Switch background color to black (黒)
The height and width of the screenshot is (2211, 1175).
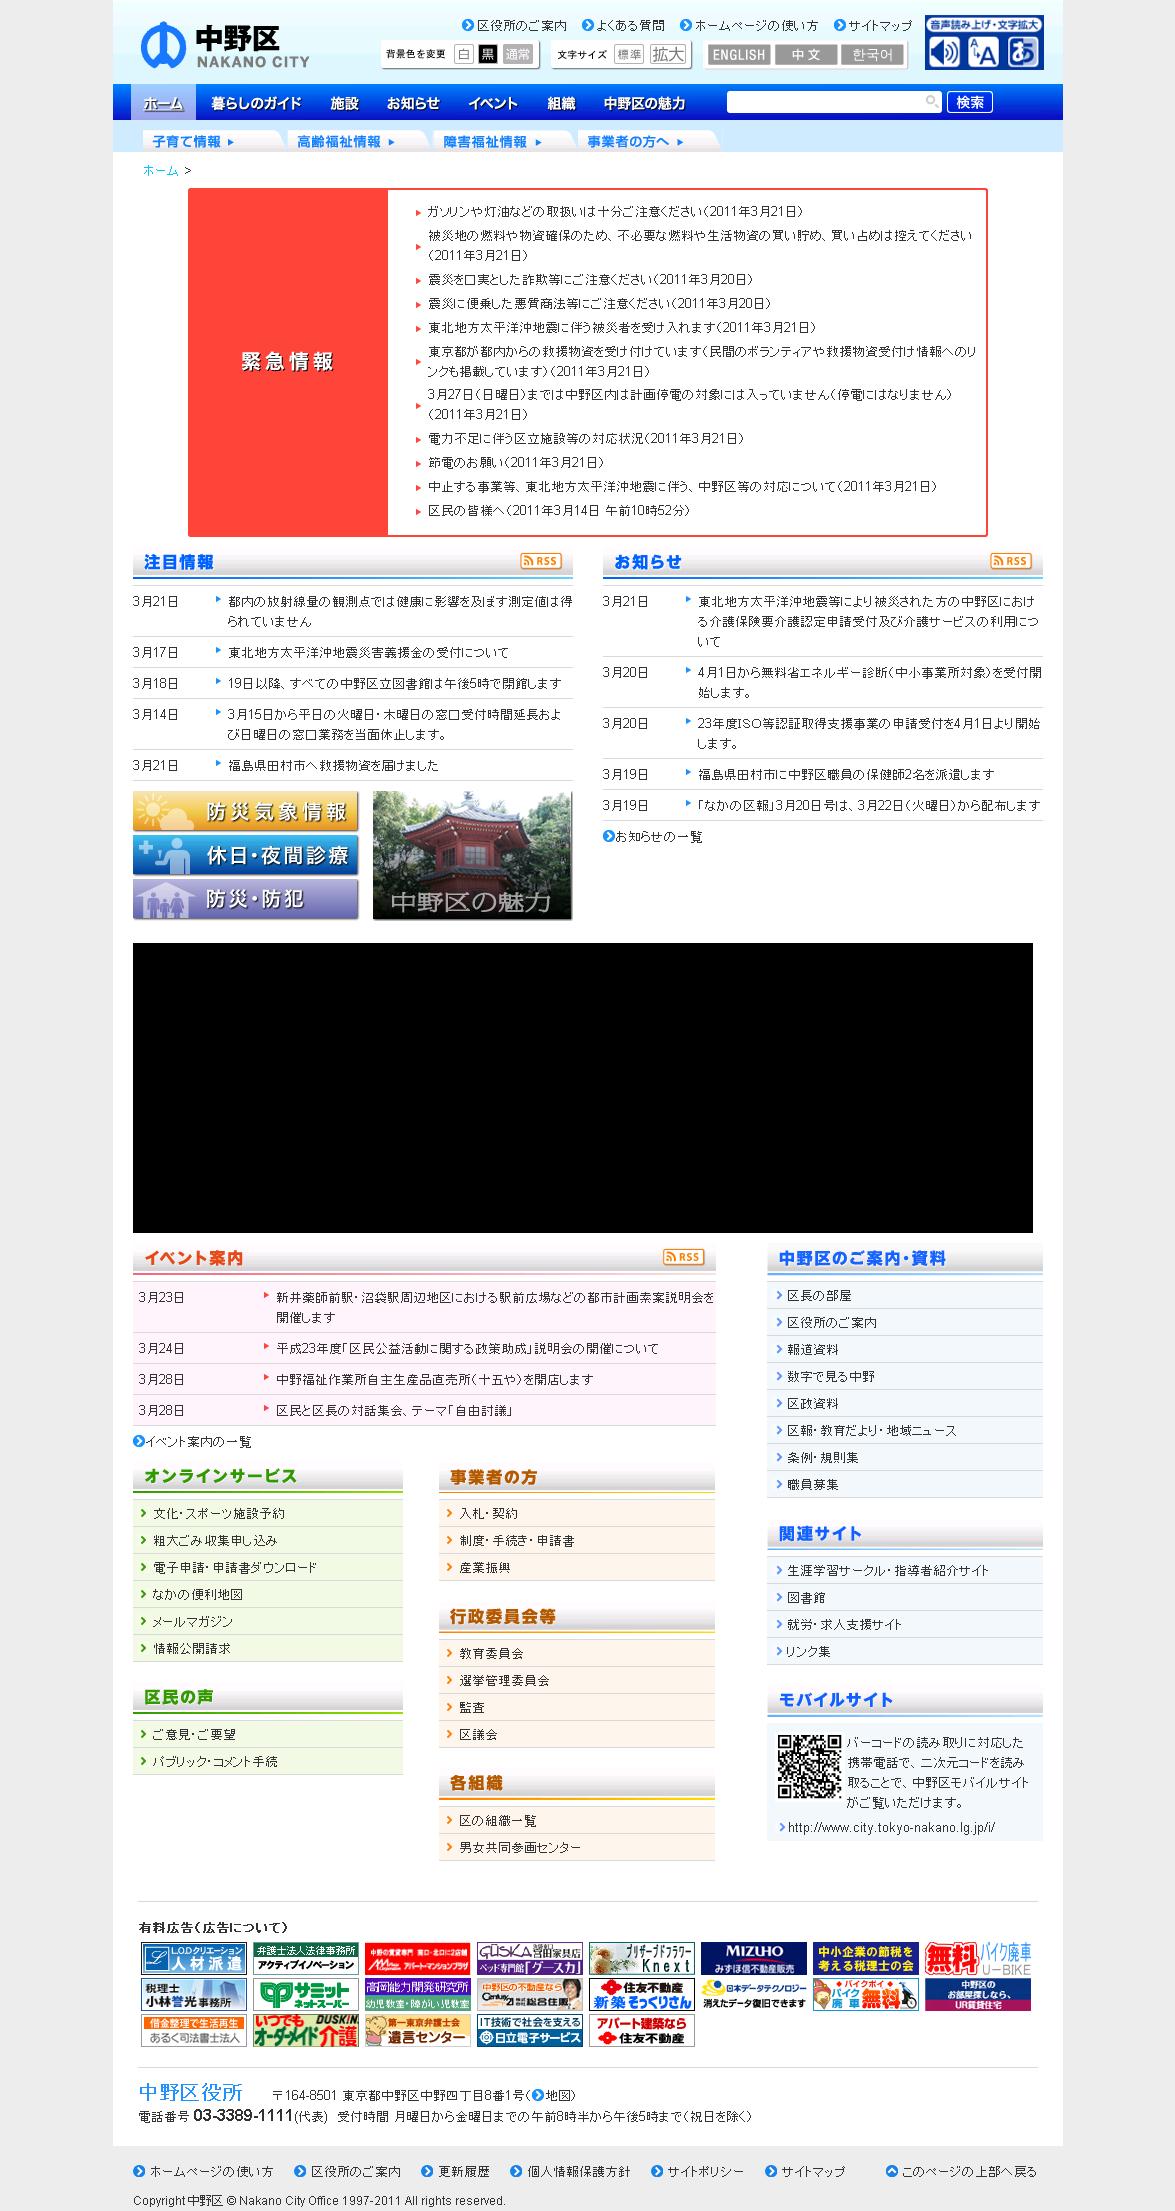488,55
